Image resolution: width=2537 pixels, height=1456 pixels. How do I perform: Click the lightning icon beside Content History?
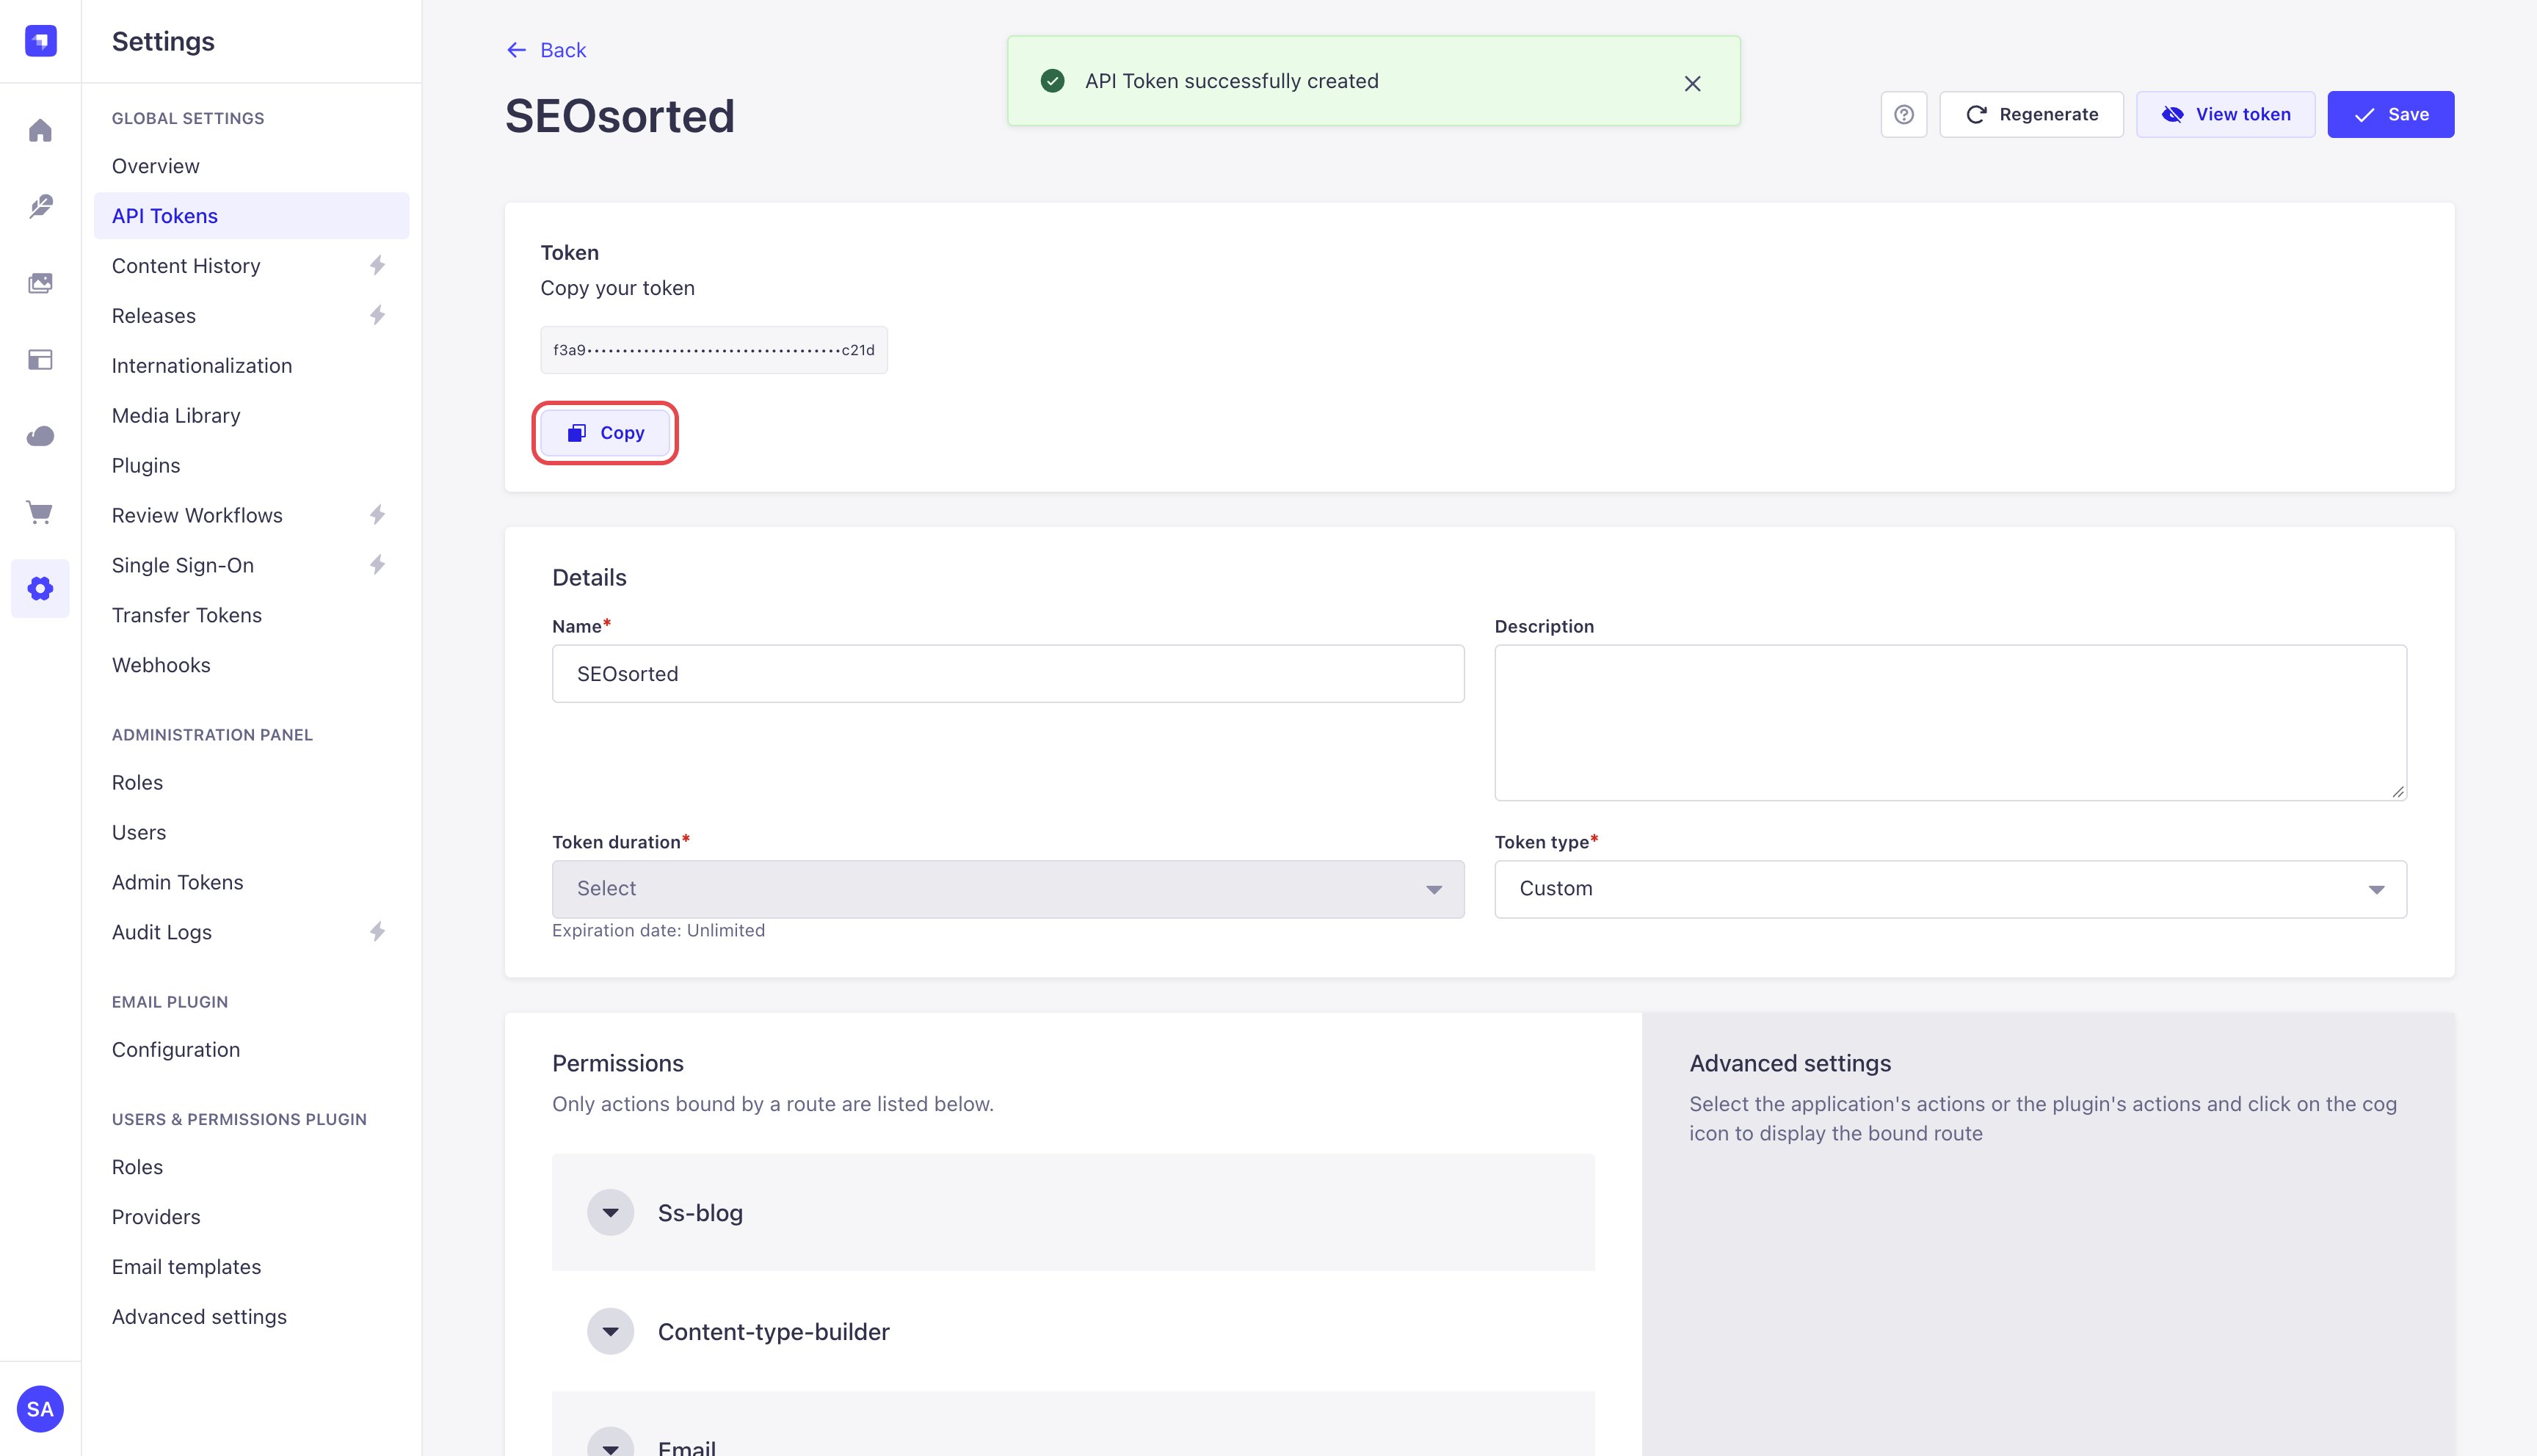377,265
